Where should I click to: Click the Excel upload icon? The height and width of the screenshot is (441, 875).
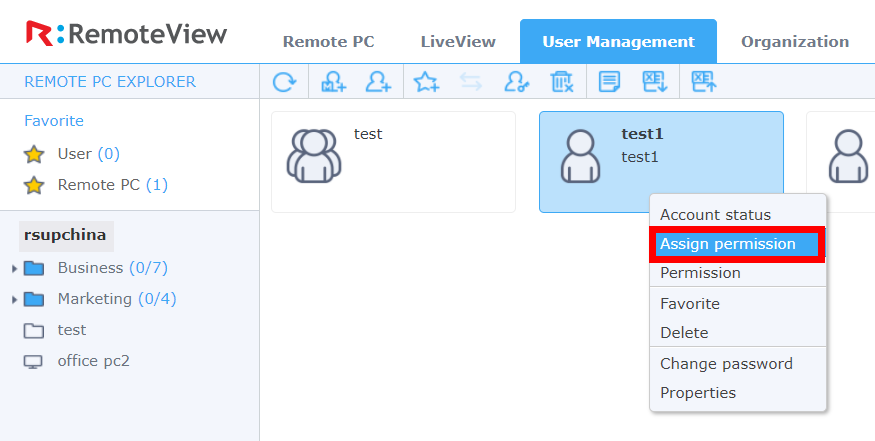point(704,82)
